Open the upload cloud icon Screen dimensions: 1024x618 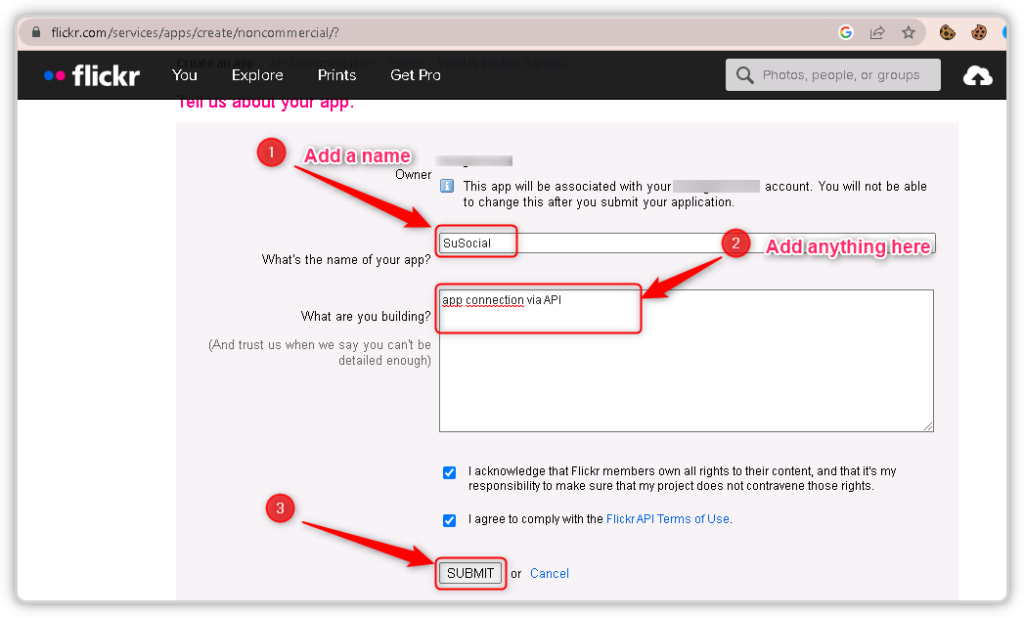click(x=978, y=74)
